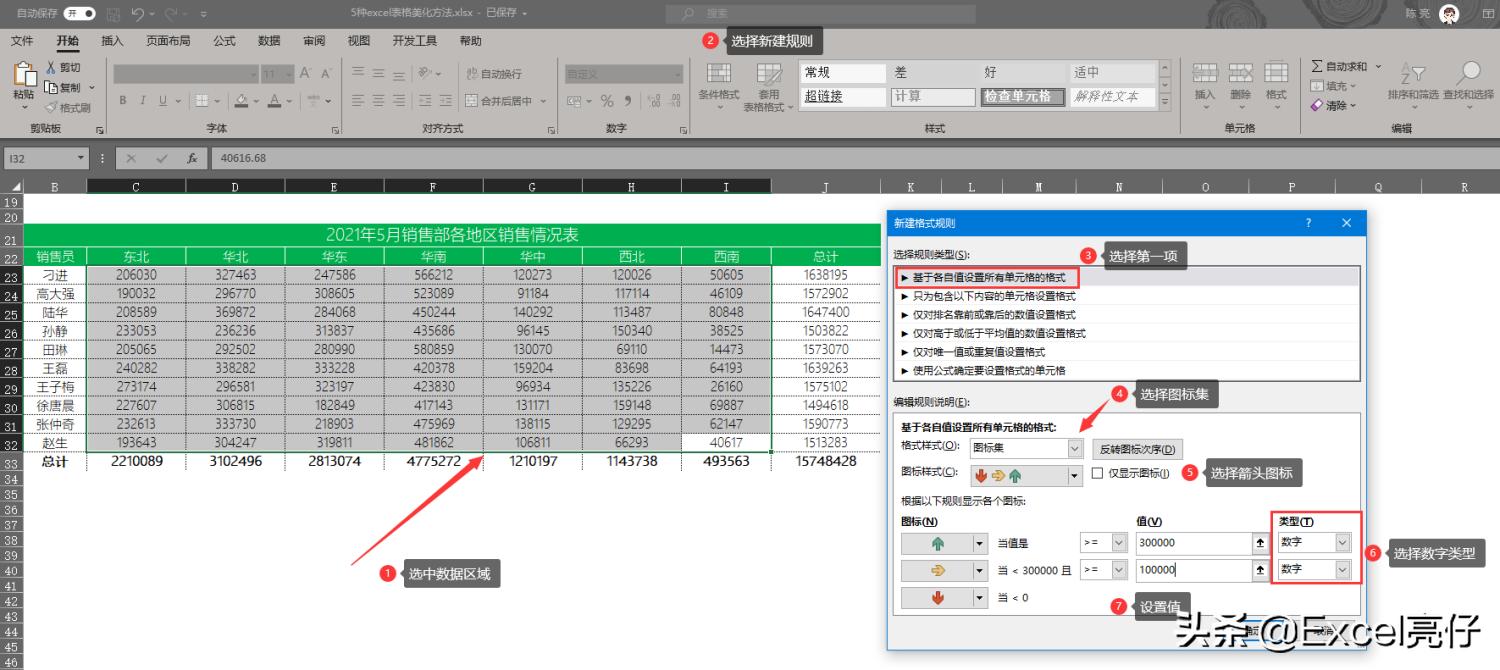Open the 公式 ribbon tab
The image size is (1500, 670).
pyautogui.click(x=223, y=41)
